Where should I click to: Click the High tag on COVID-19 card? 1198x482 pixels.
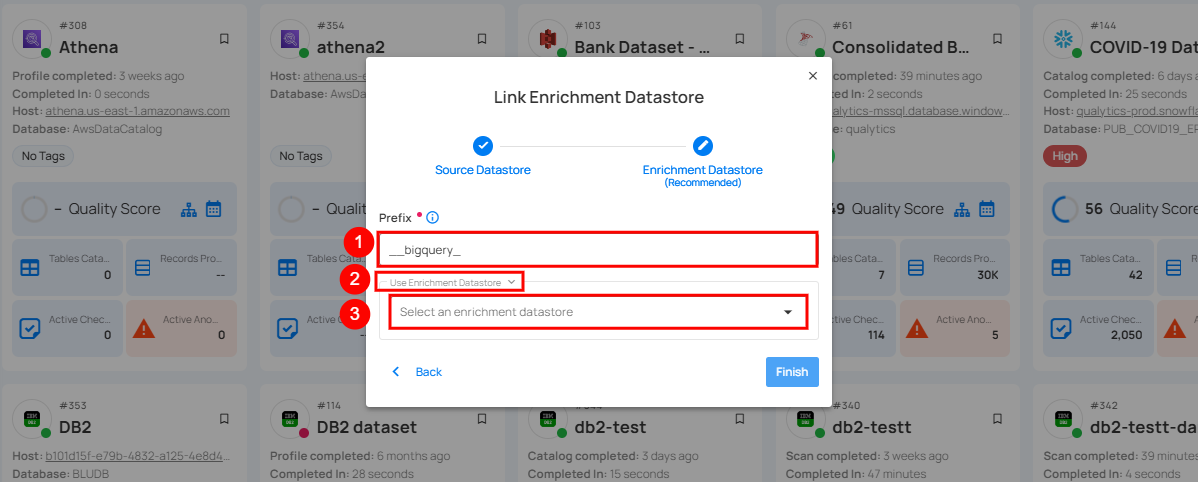1065,156
